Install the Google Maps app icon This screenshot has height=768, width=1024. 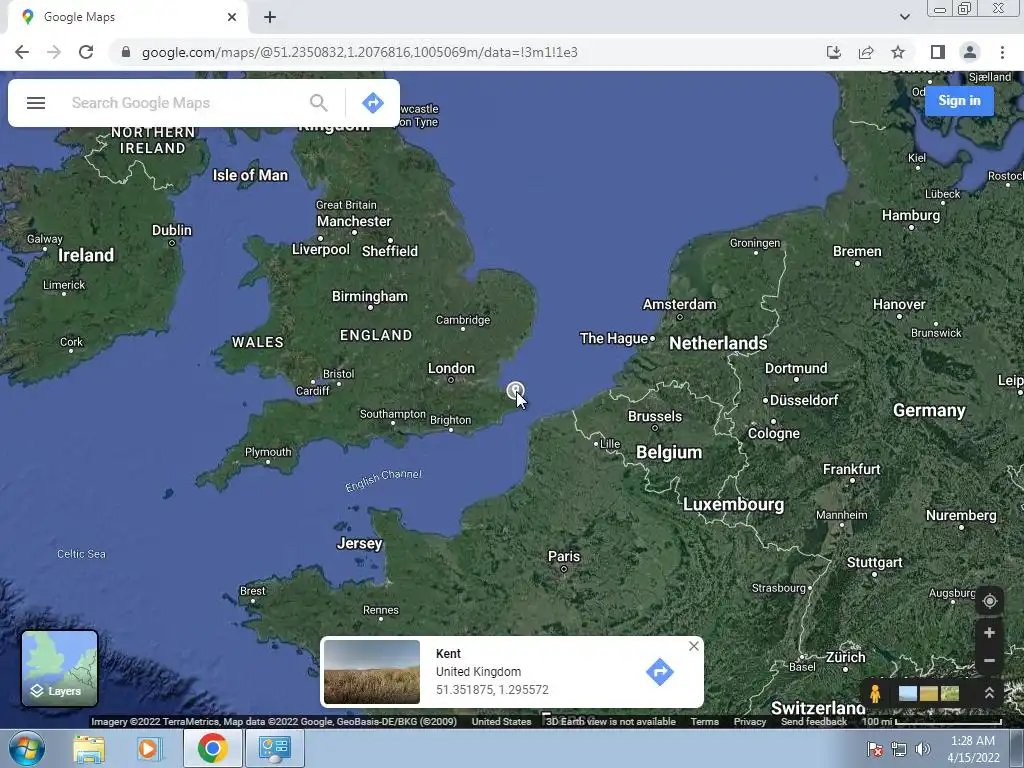834,52
